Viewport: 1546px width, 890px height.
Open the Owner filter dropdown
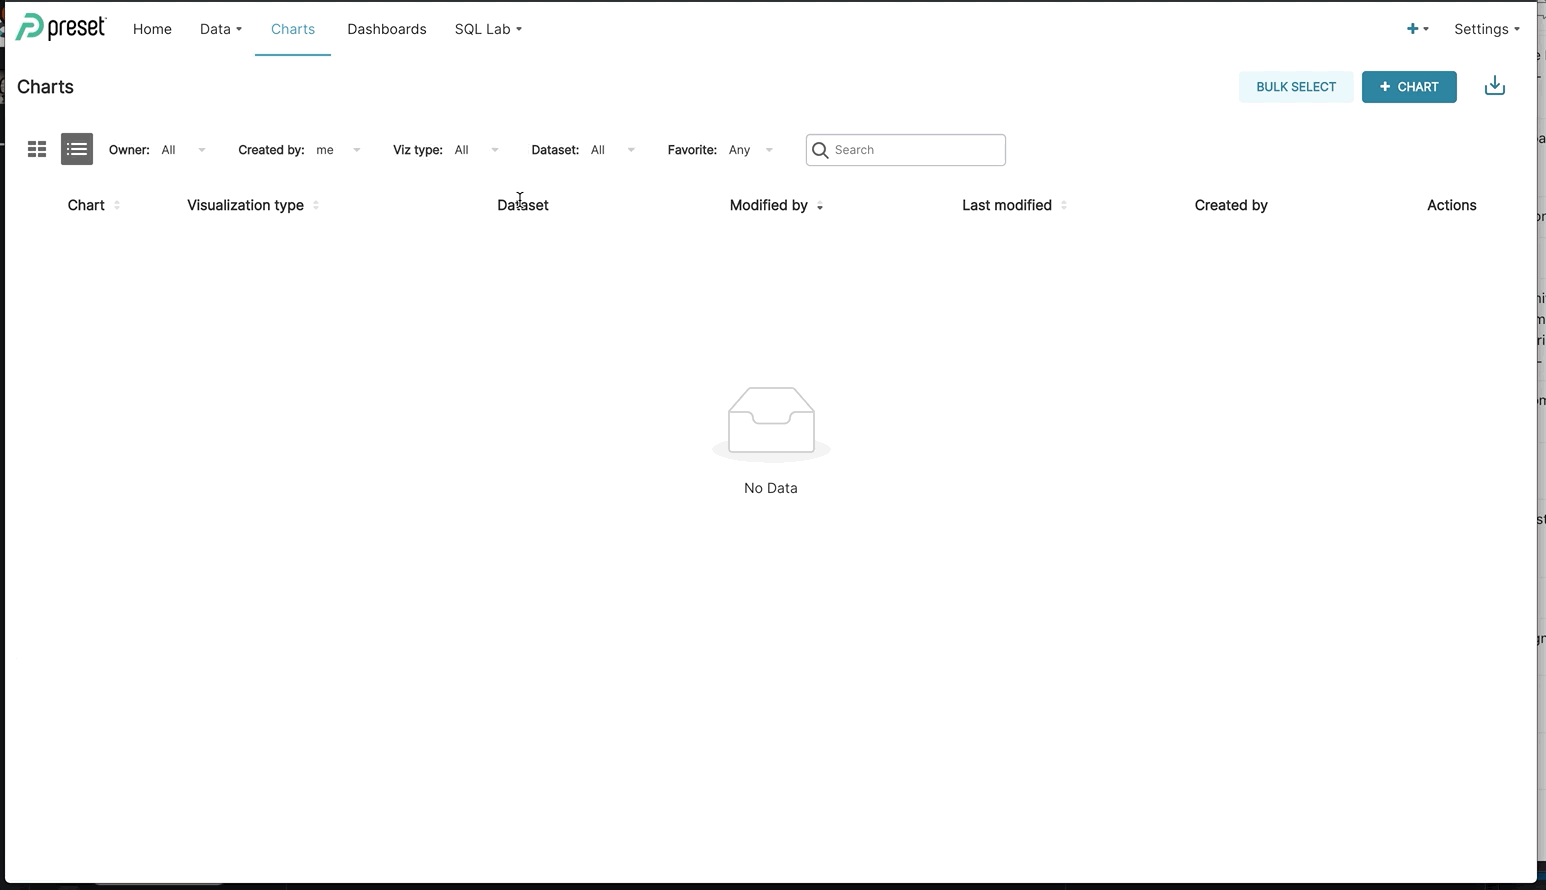point(183,150)
